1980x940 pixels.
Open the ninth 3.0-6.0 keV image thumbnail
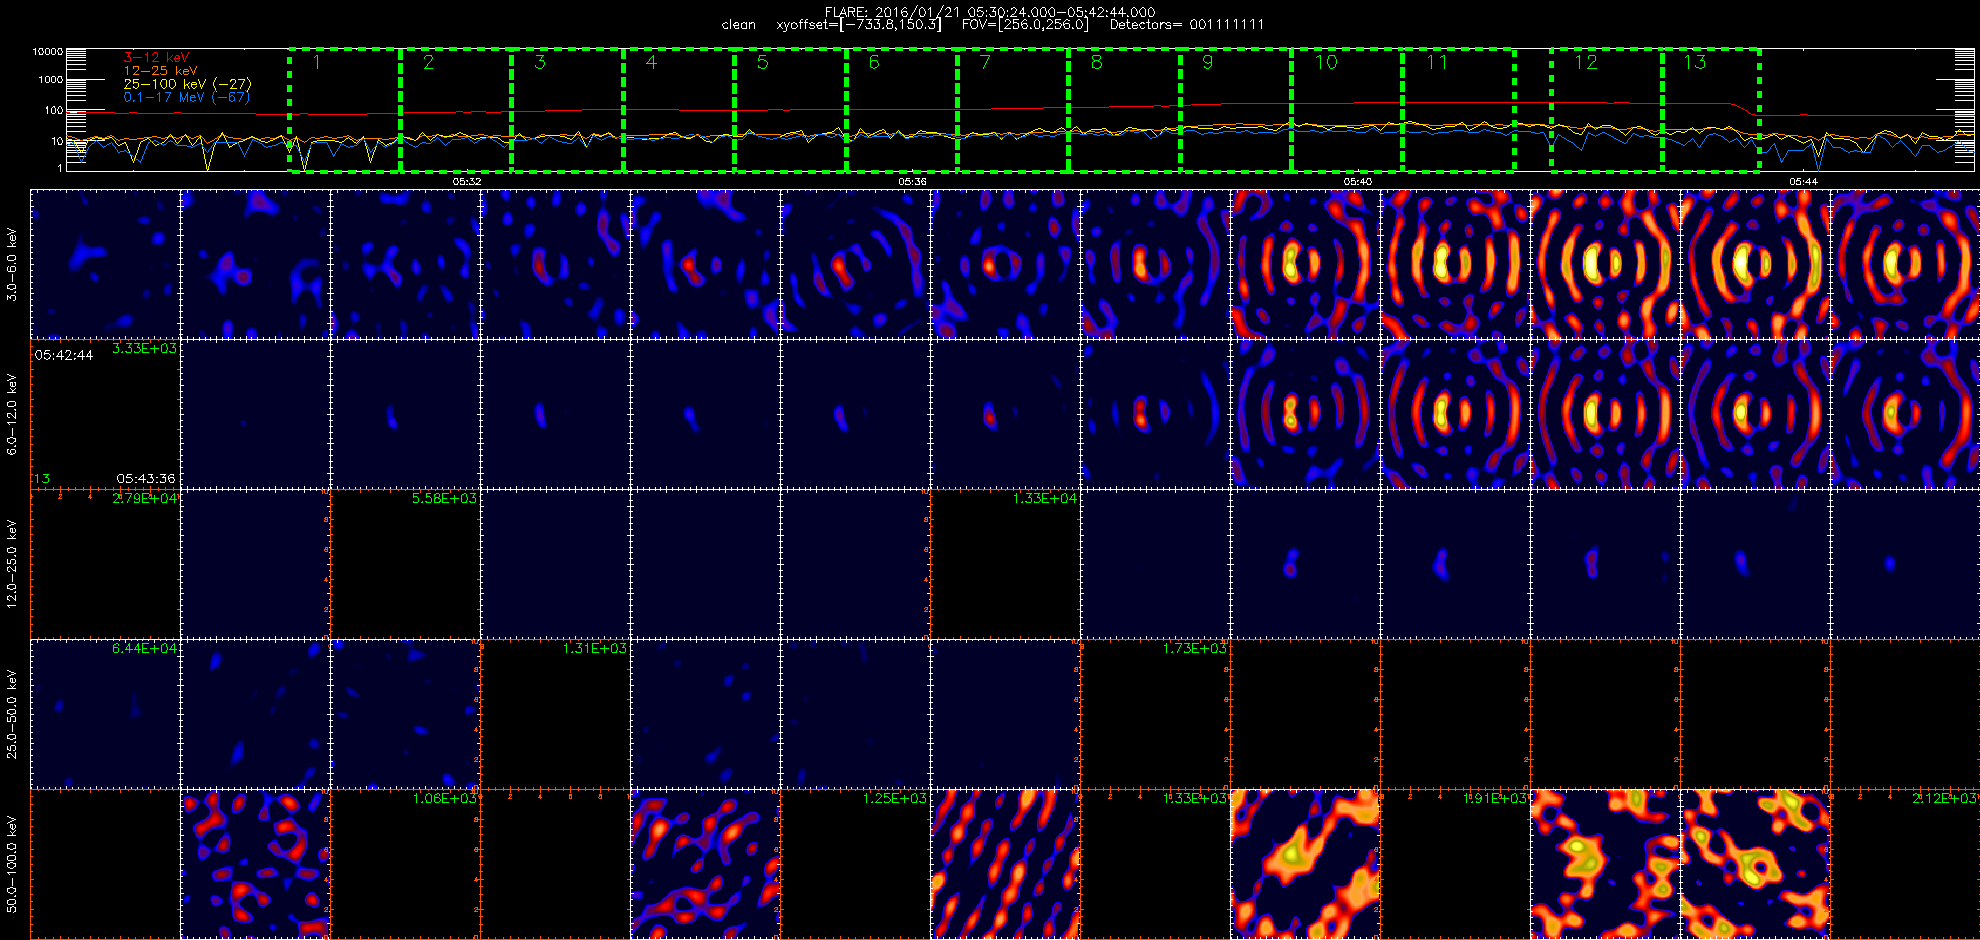1306,264
